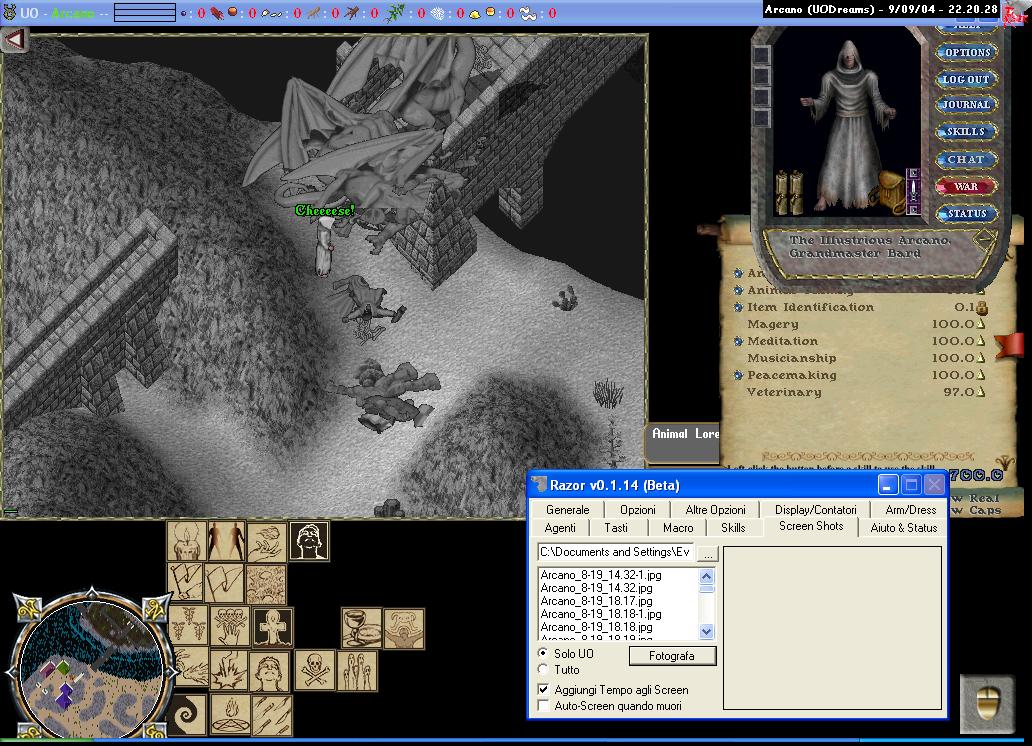Switch to the Tasti tab
Image resolution: width=1032 pixels, height=746 pixels.
(616, 527)
